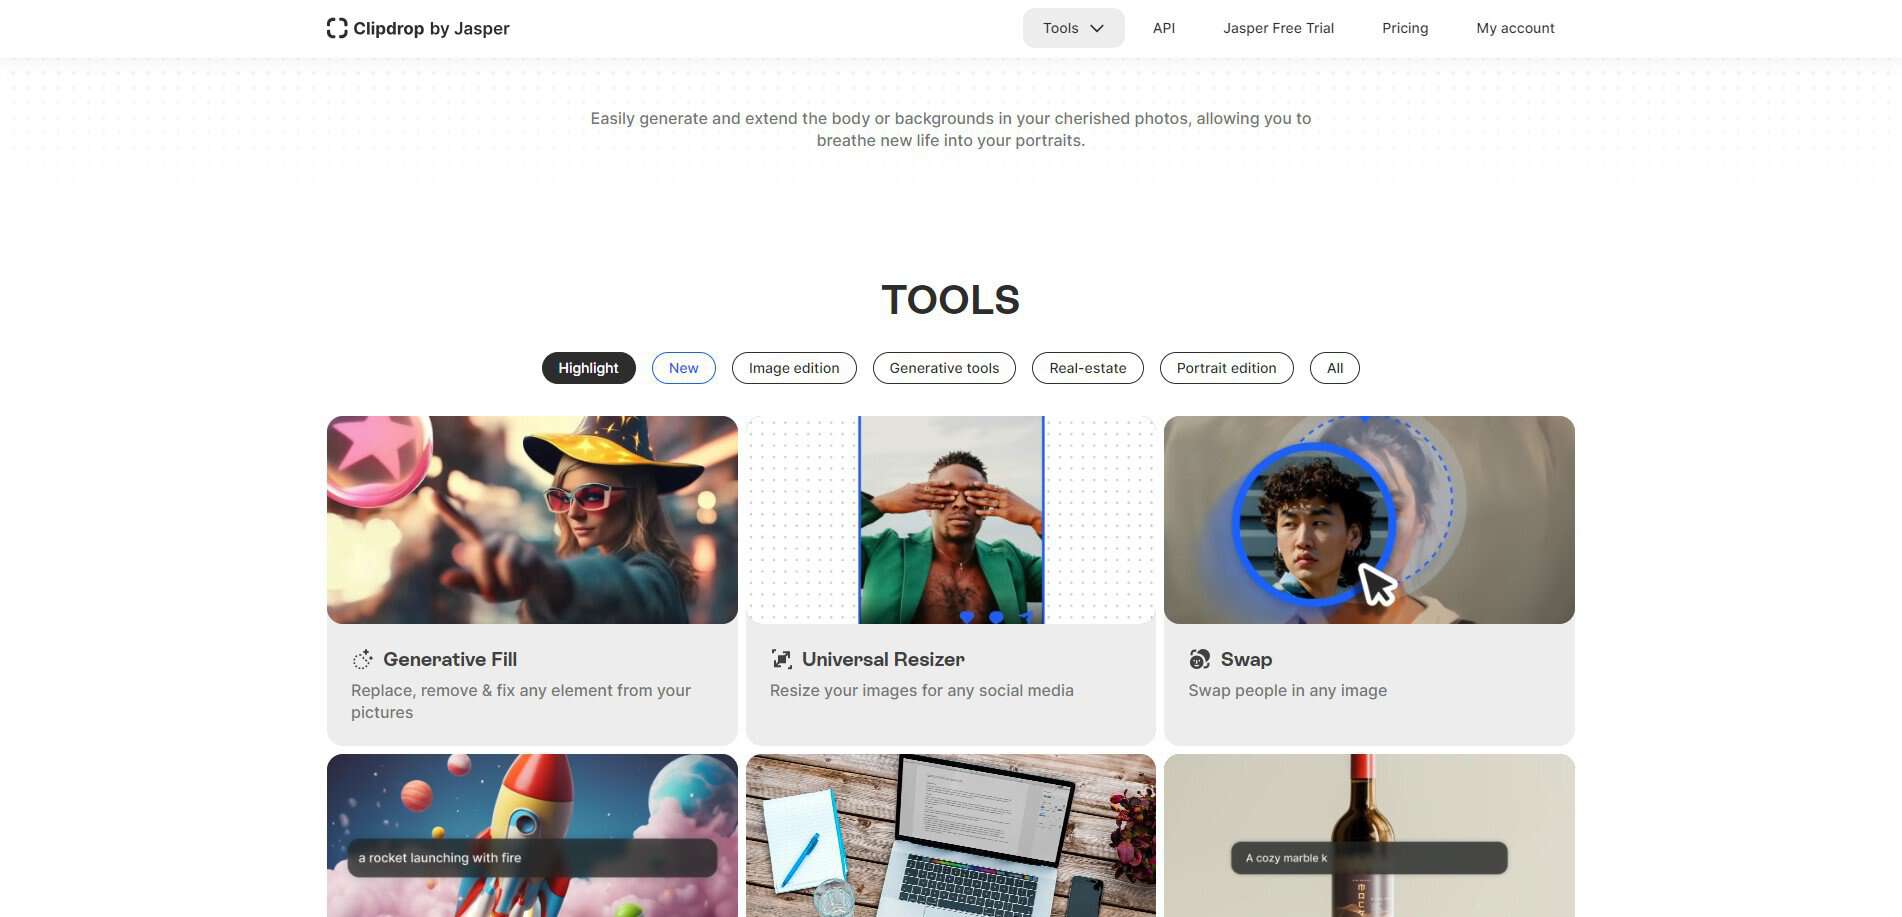
Task: Choose the Generative tools filter
Action: 944,368
